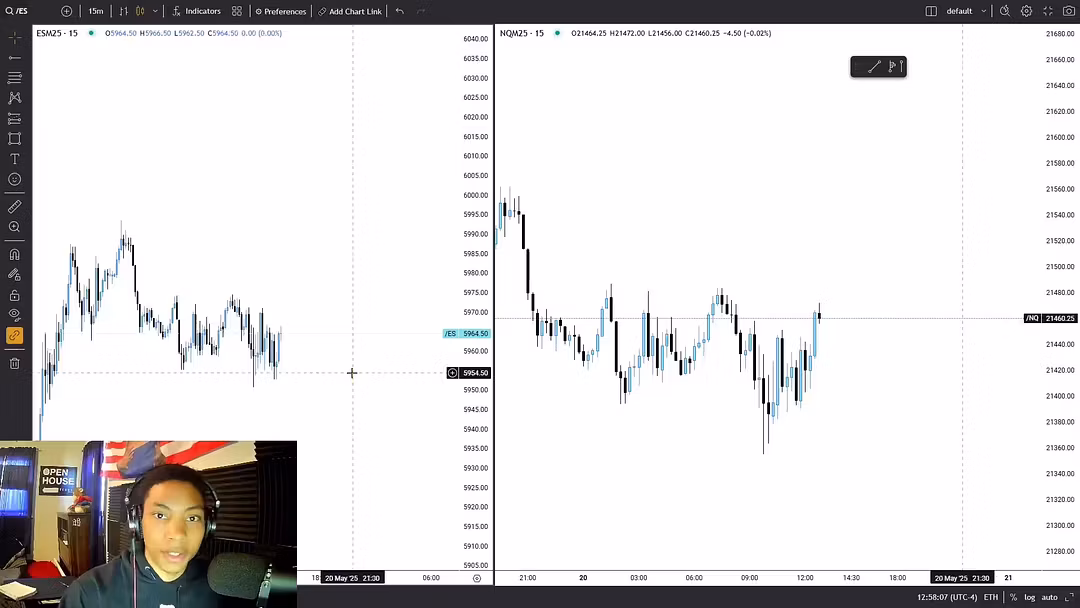The width and height of the screenshot is (1080, 608).
Task: Click the 09:00 time axis label
Action: 749,578
